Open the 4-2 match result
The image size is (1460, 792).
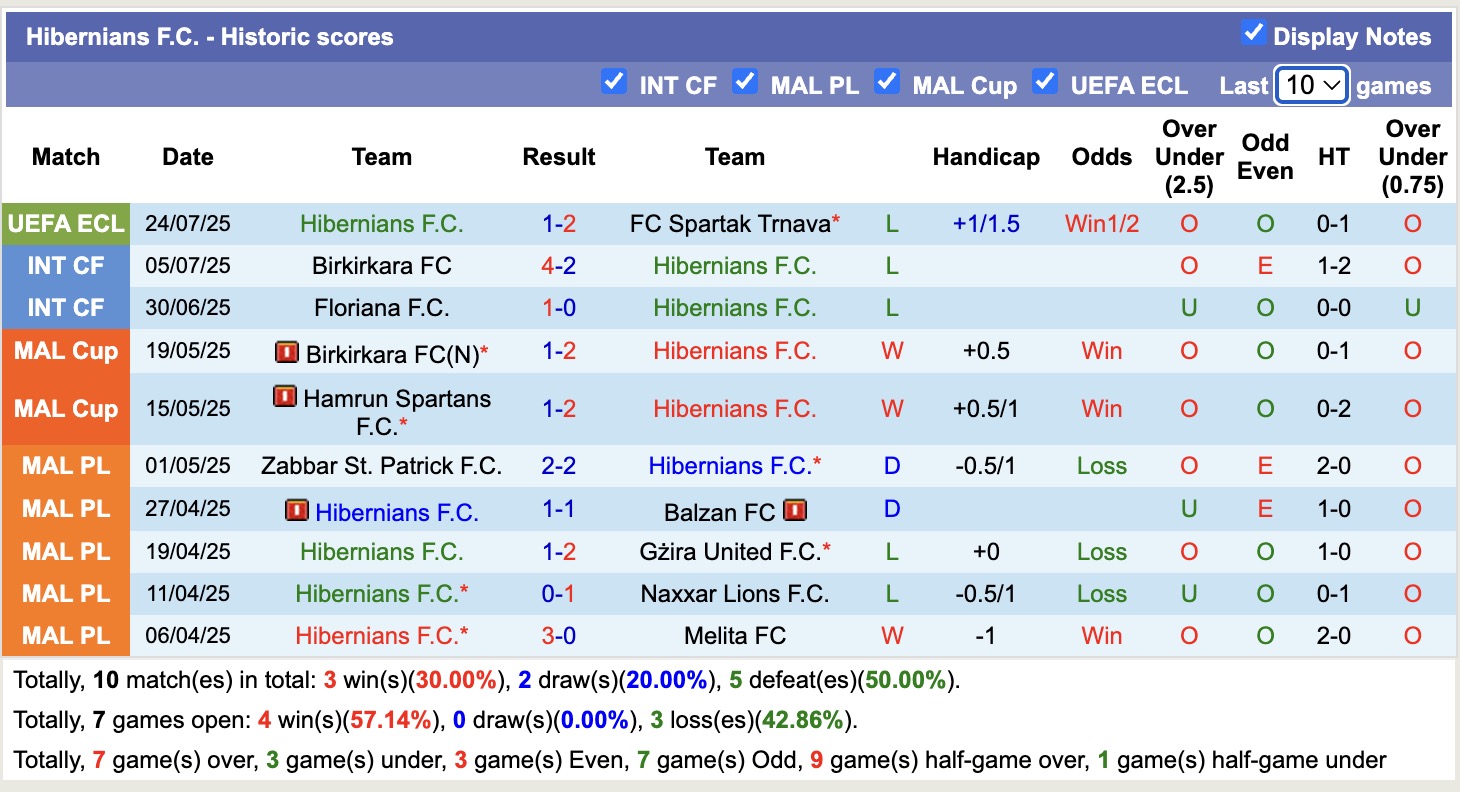(x=559, y=266)
